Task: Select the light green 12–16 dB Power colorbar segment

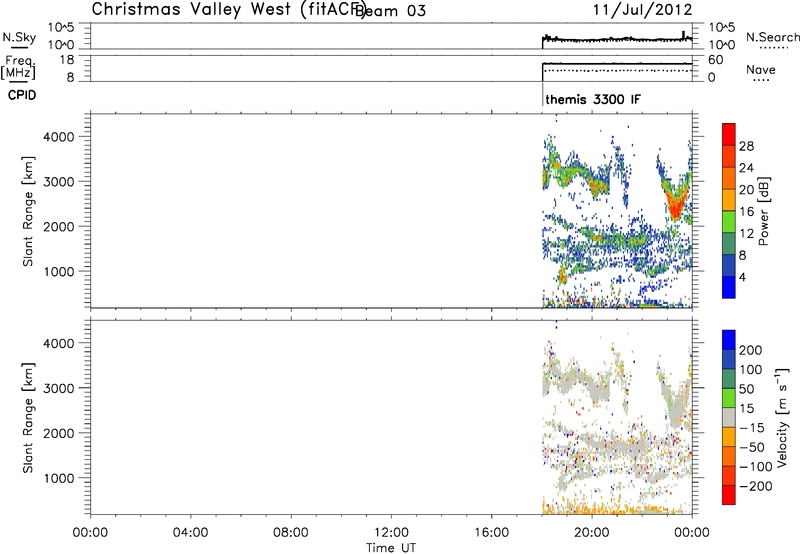Action: point(729,222)
